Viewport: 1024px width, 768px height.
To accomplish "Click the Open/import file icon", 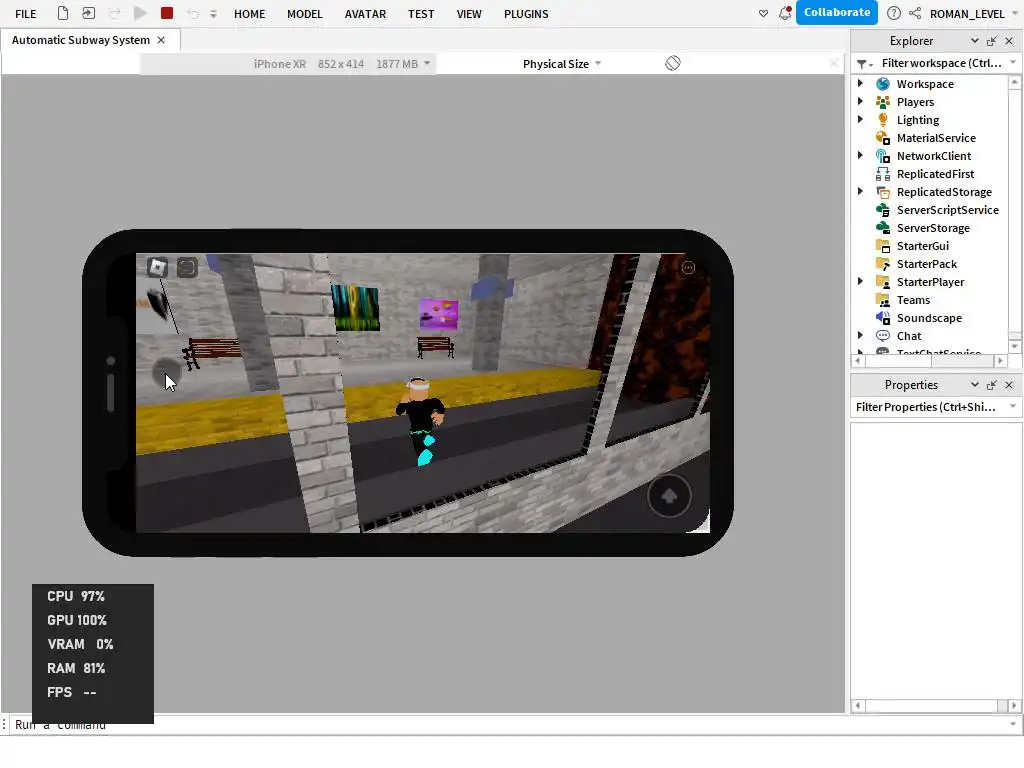I will (x=88, y=13).
